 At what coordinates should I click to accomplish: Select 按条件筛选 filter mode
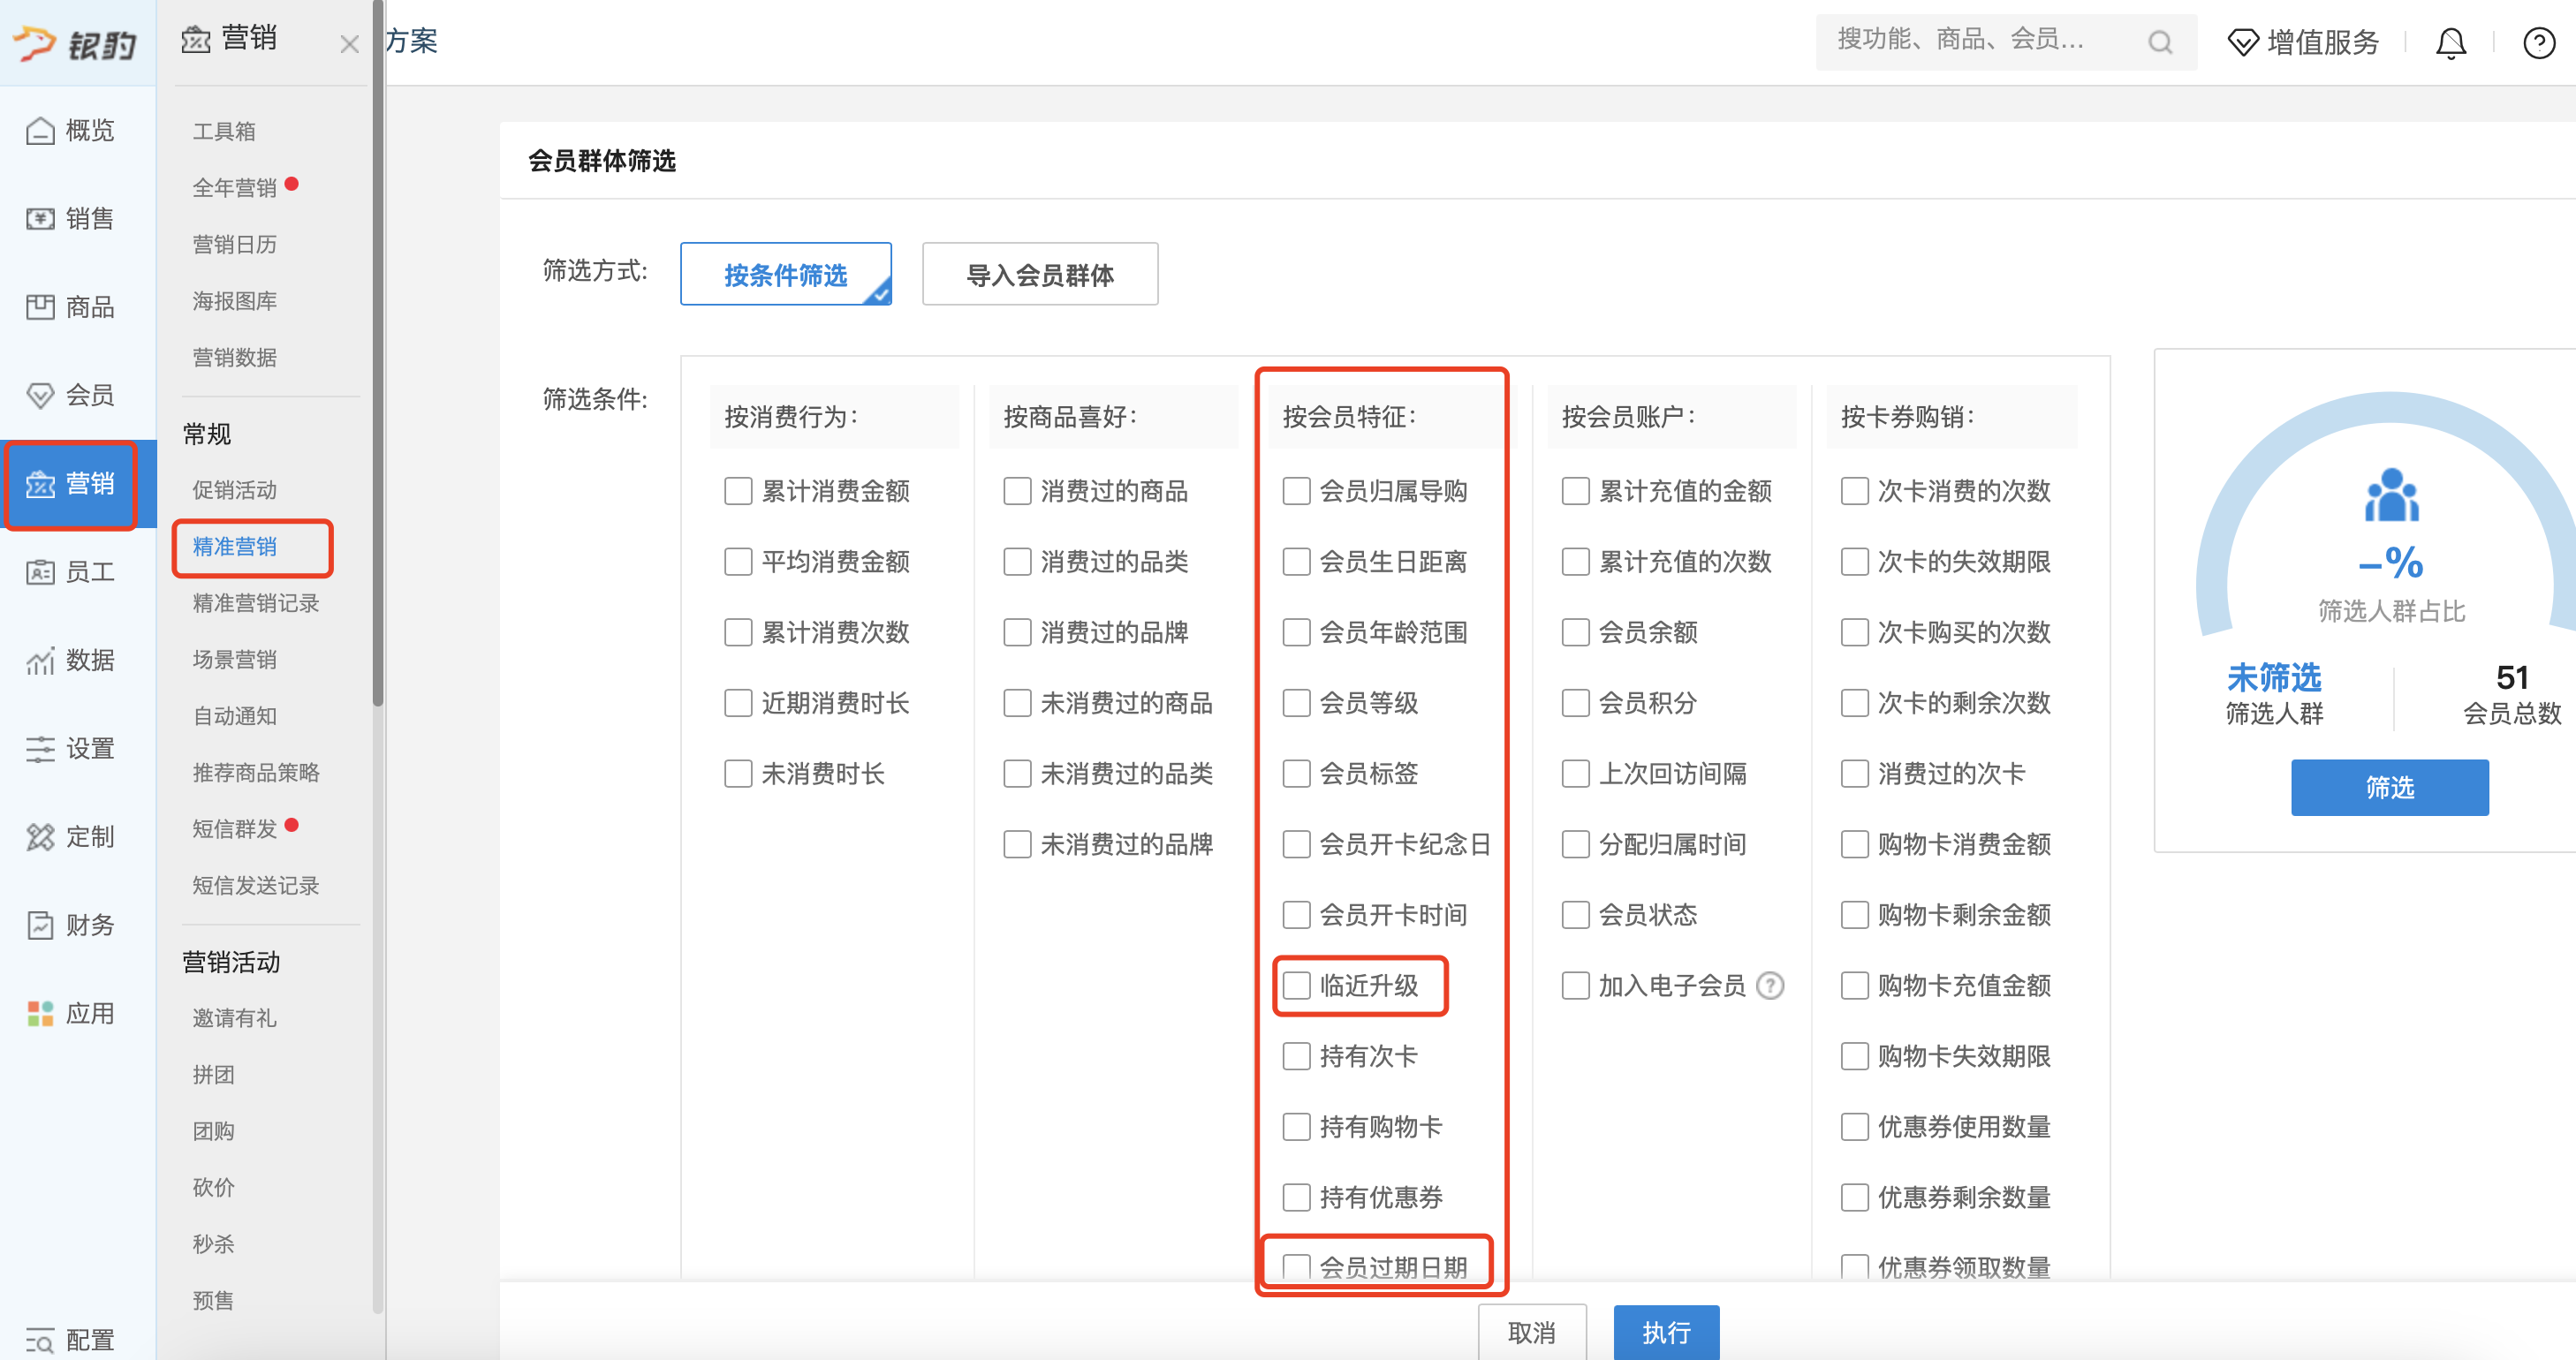click(x=786, y=274)
